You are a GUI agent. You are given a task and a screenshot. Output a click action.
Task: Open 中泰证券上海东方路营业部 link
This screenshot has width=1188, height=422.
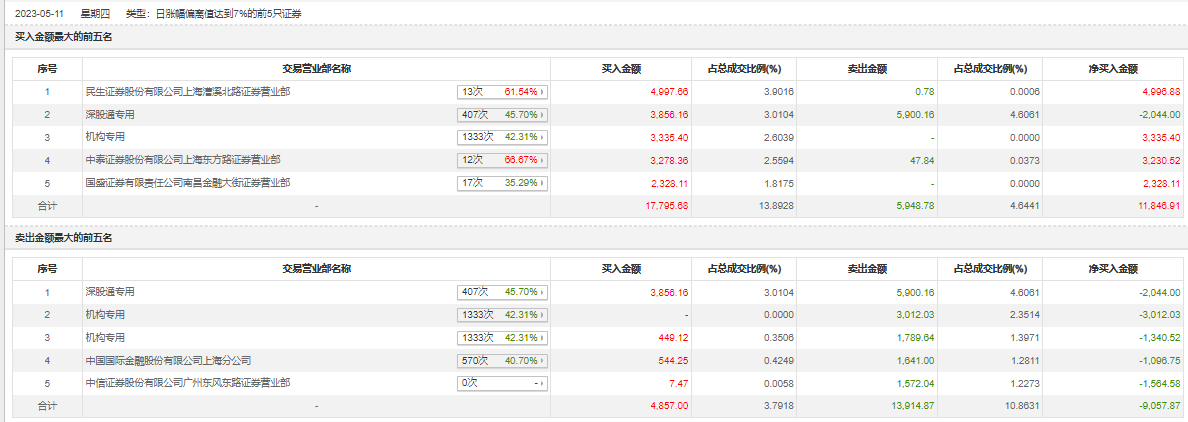tap(183, 159)
